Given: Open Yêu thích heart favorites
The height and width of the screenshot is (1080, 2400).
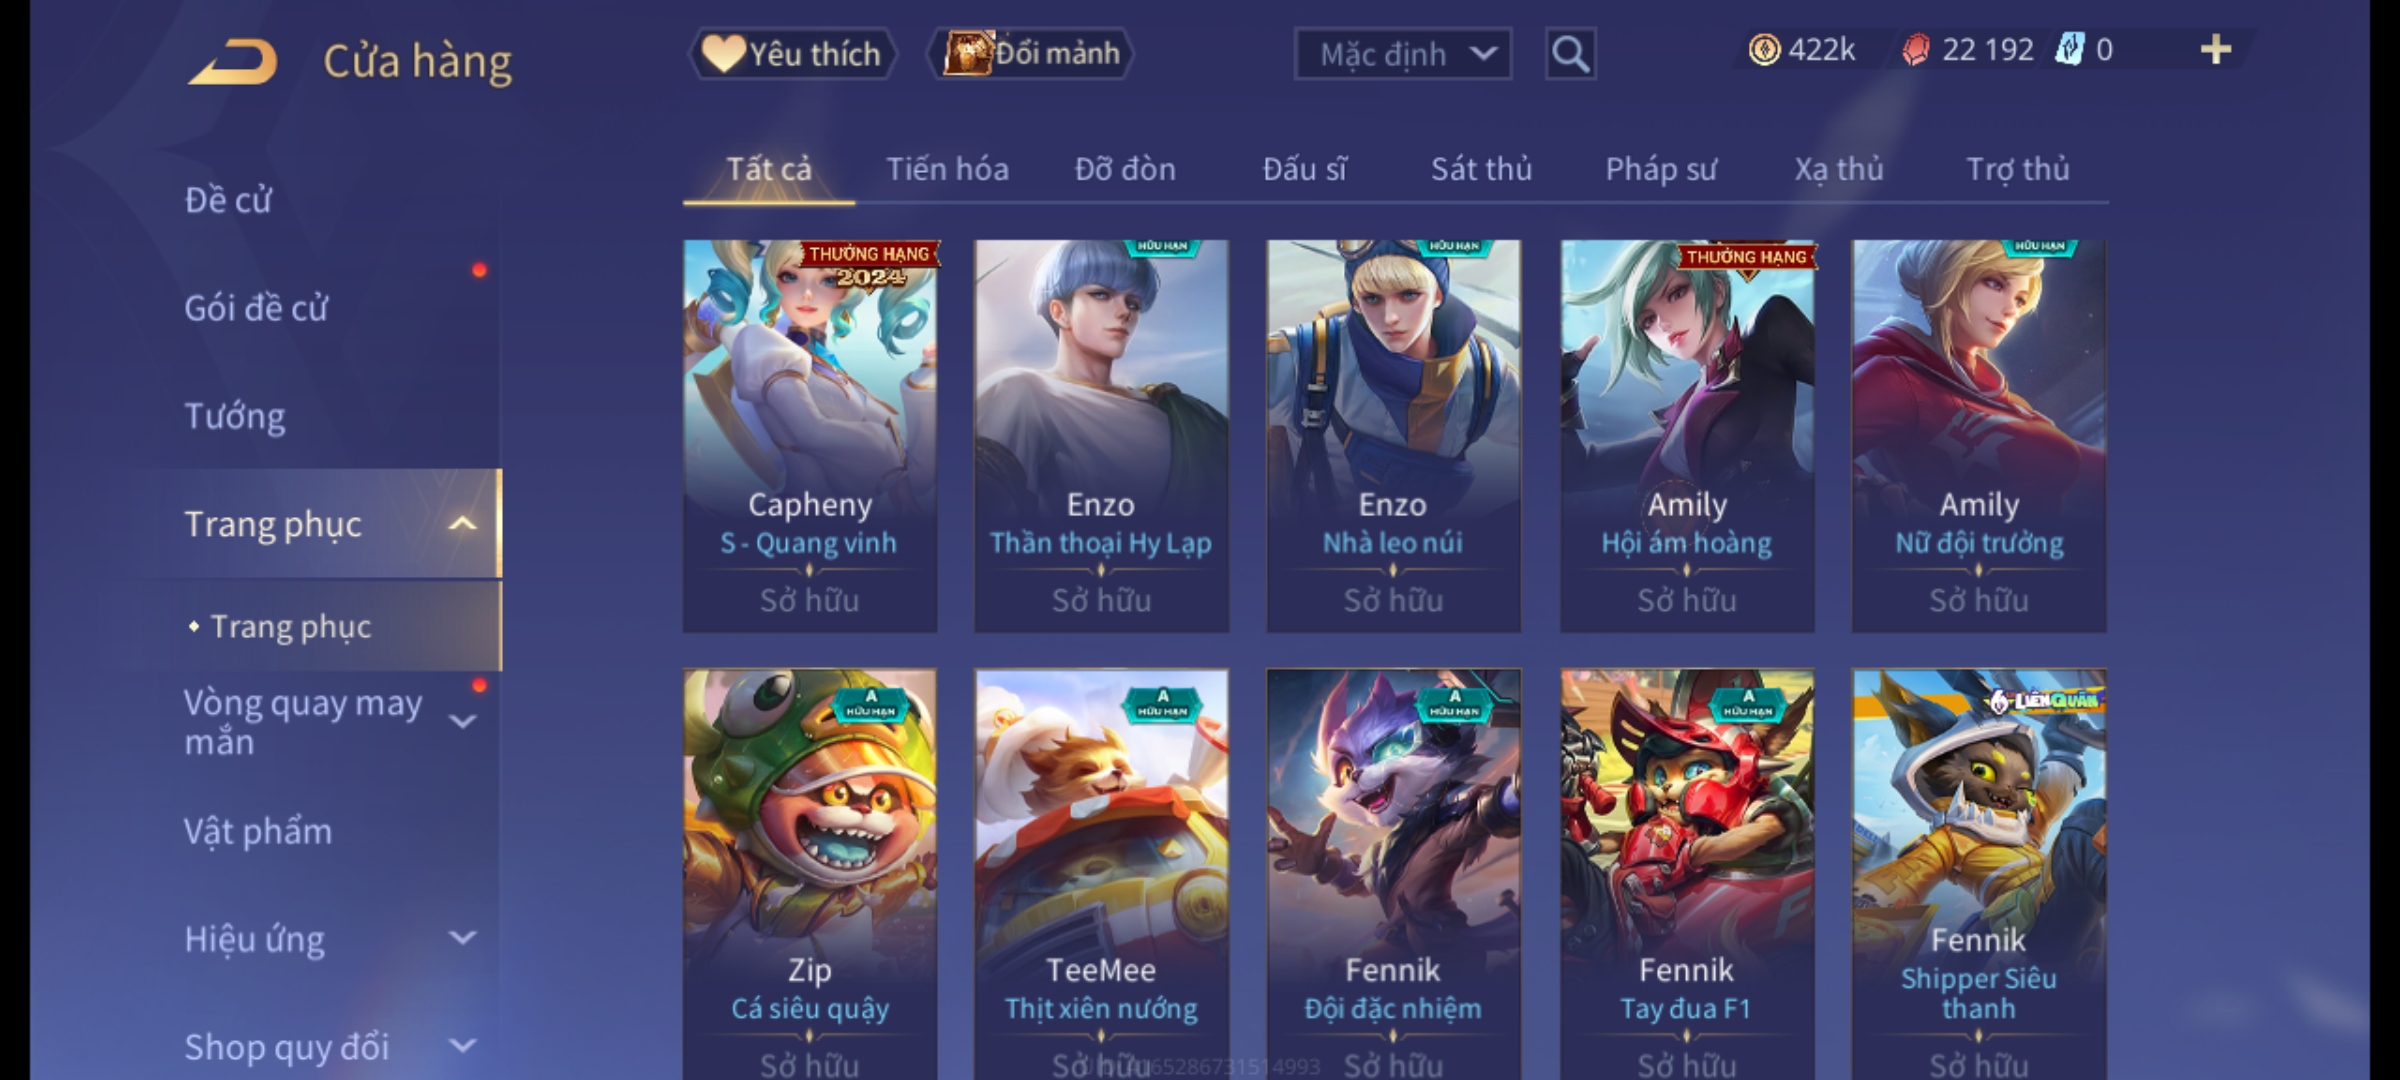Looking at the screenshot, I should pos(792,54).
